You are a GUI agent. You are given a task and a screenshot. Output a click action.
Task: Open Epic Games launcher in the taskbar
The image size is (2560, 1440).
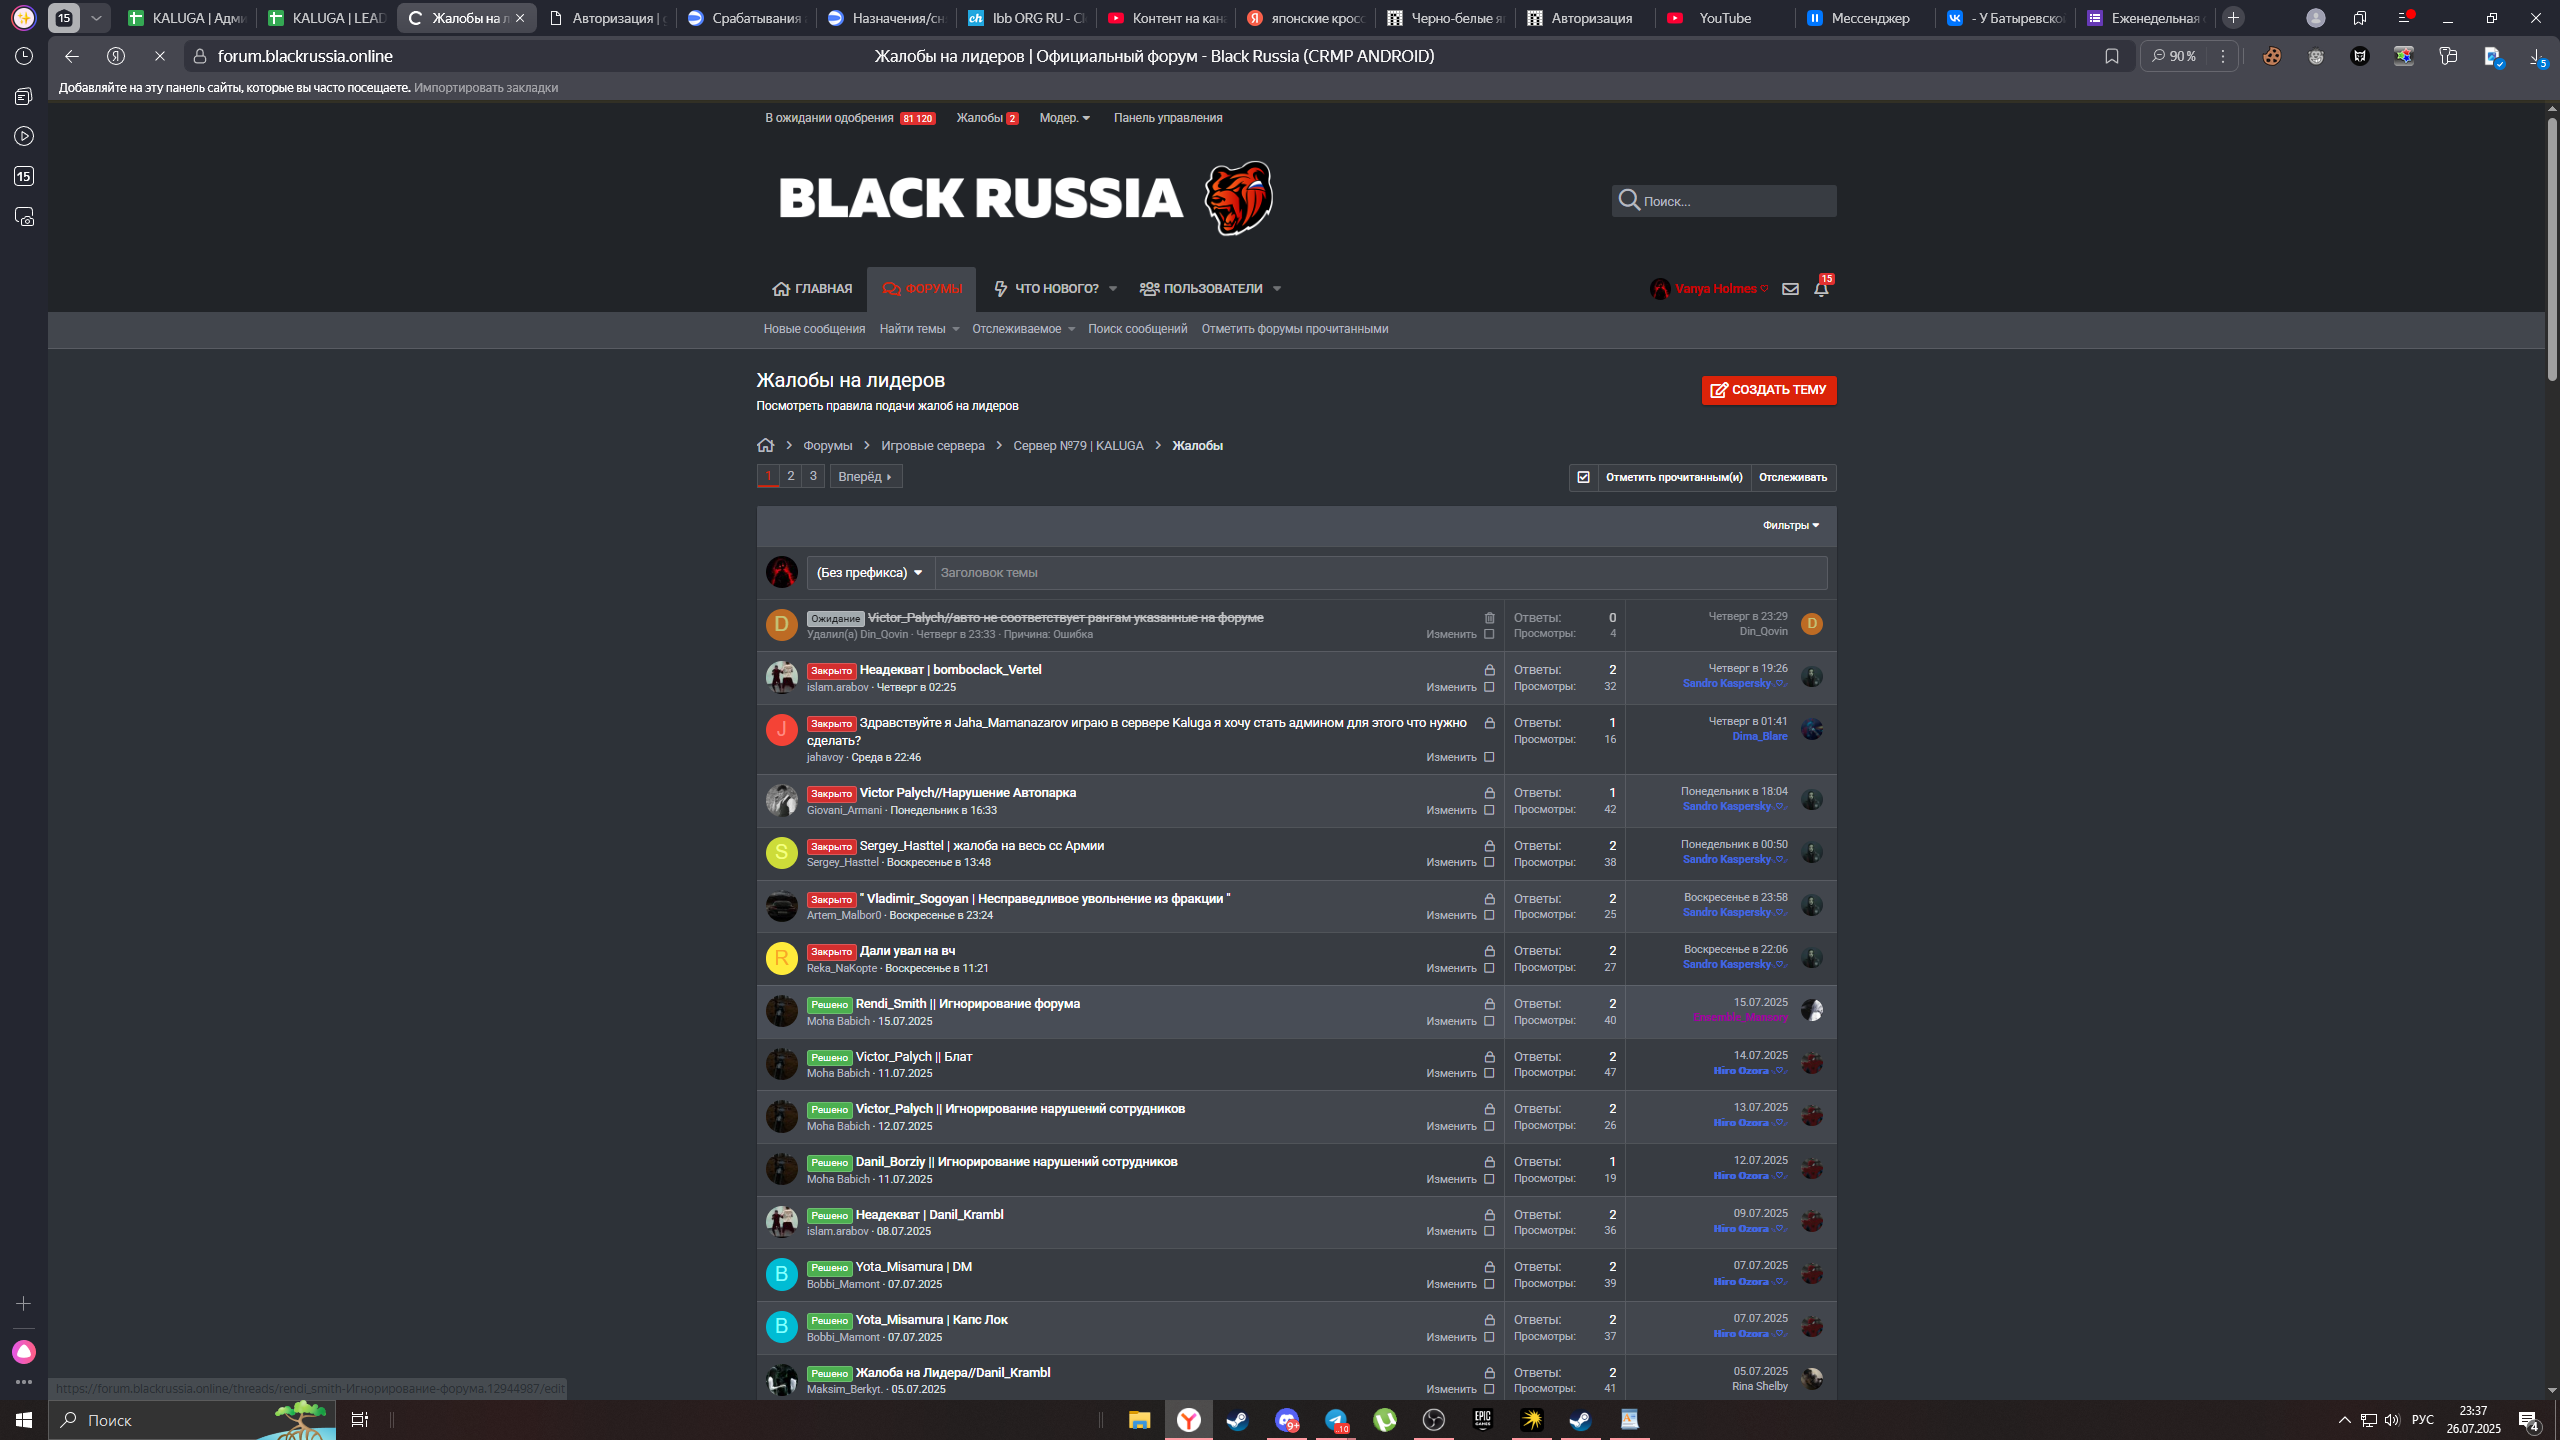tap(1482, 1420)
